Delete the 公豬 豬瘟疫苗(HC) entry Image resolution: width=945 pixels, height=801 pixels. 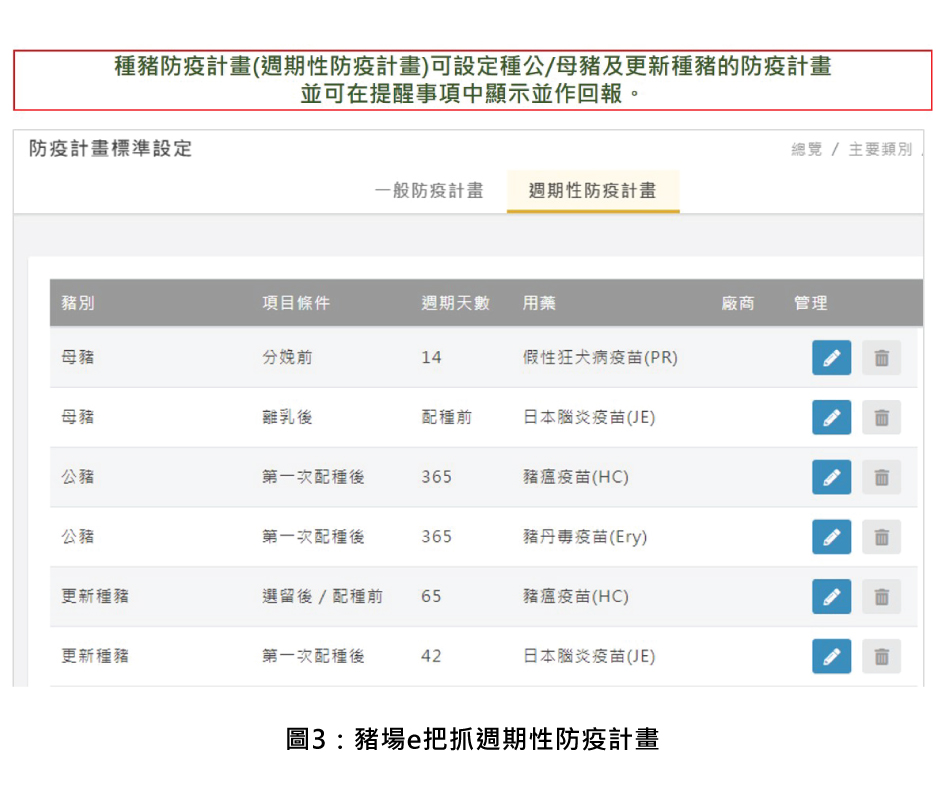click(881, 477)
